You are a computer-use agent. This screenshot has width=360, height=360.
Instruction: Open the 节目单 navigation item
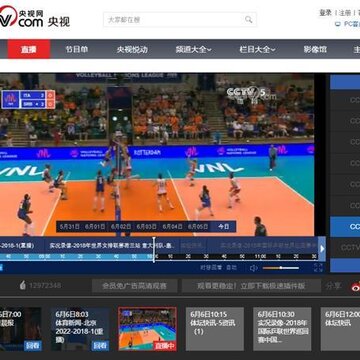[77, 49]
